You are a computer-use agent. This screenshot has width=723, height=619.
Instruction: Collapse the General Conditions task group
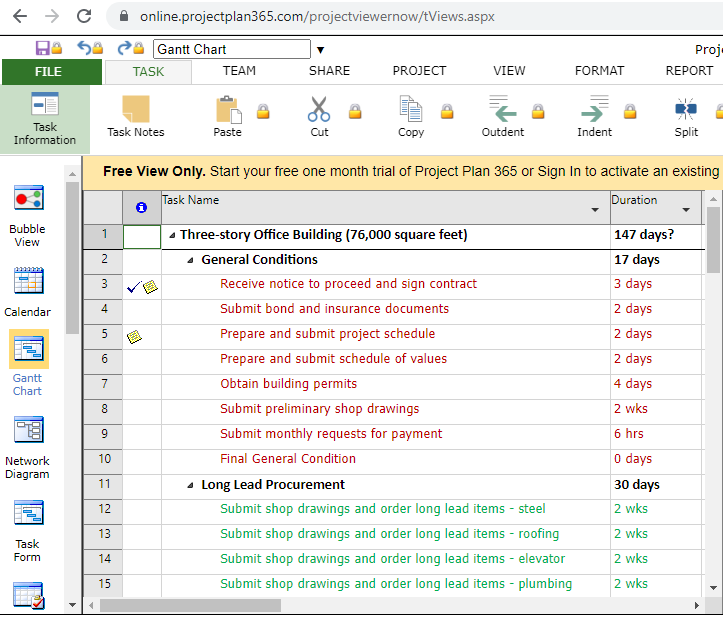(x=191, y=260)
